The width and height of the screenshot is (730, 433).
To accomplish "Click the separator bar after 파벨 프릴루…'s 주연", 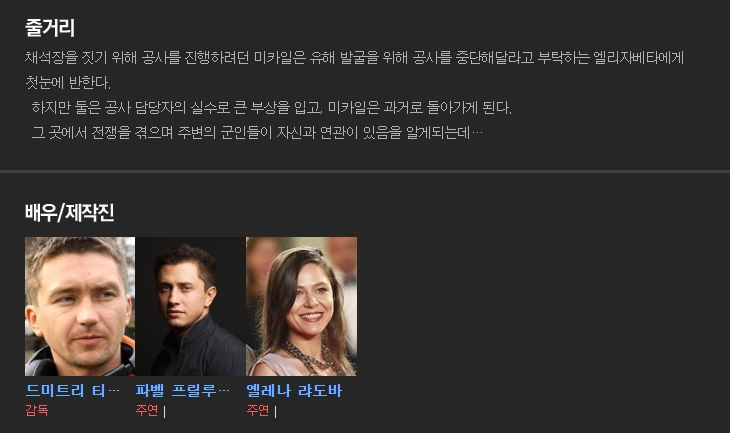I will (164, 412).
